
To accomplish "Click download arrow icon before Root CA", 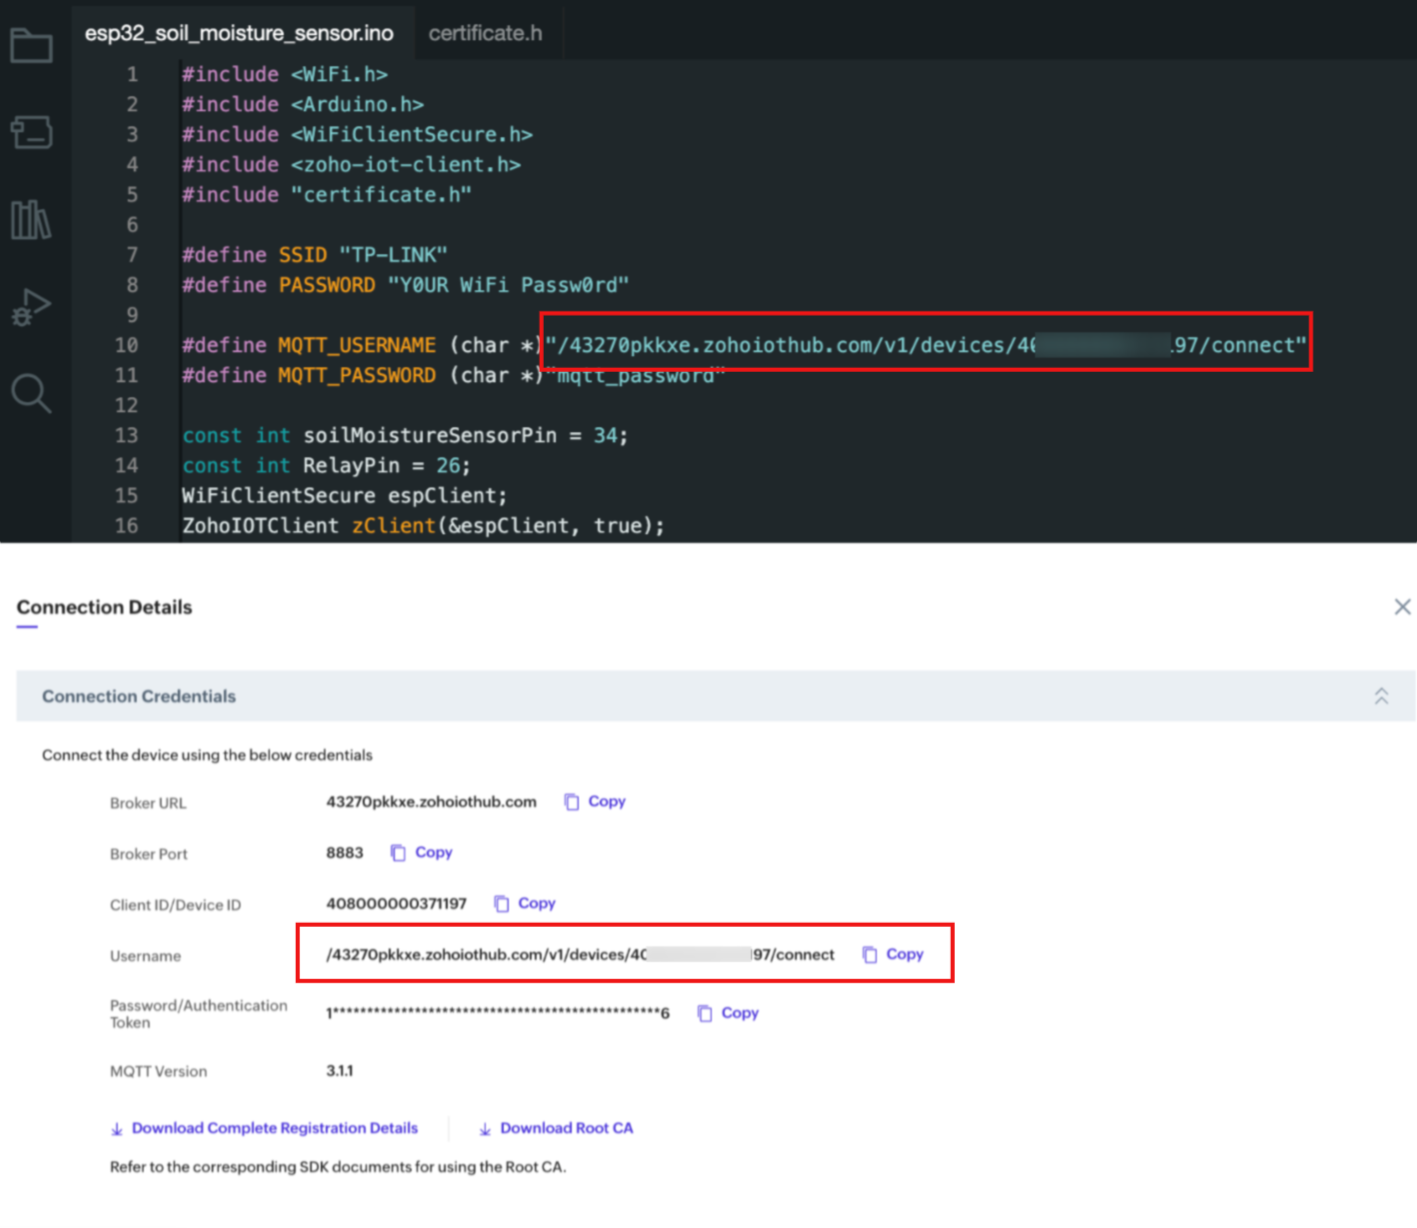I will [485, 1129].
